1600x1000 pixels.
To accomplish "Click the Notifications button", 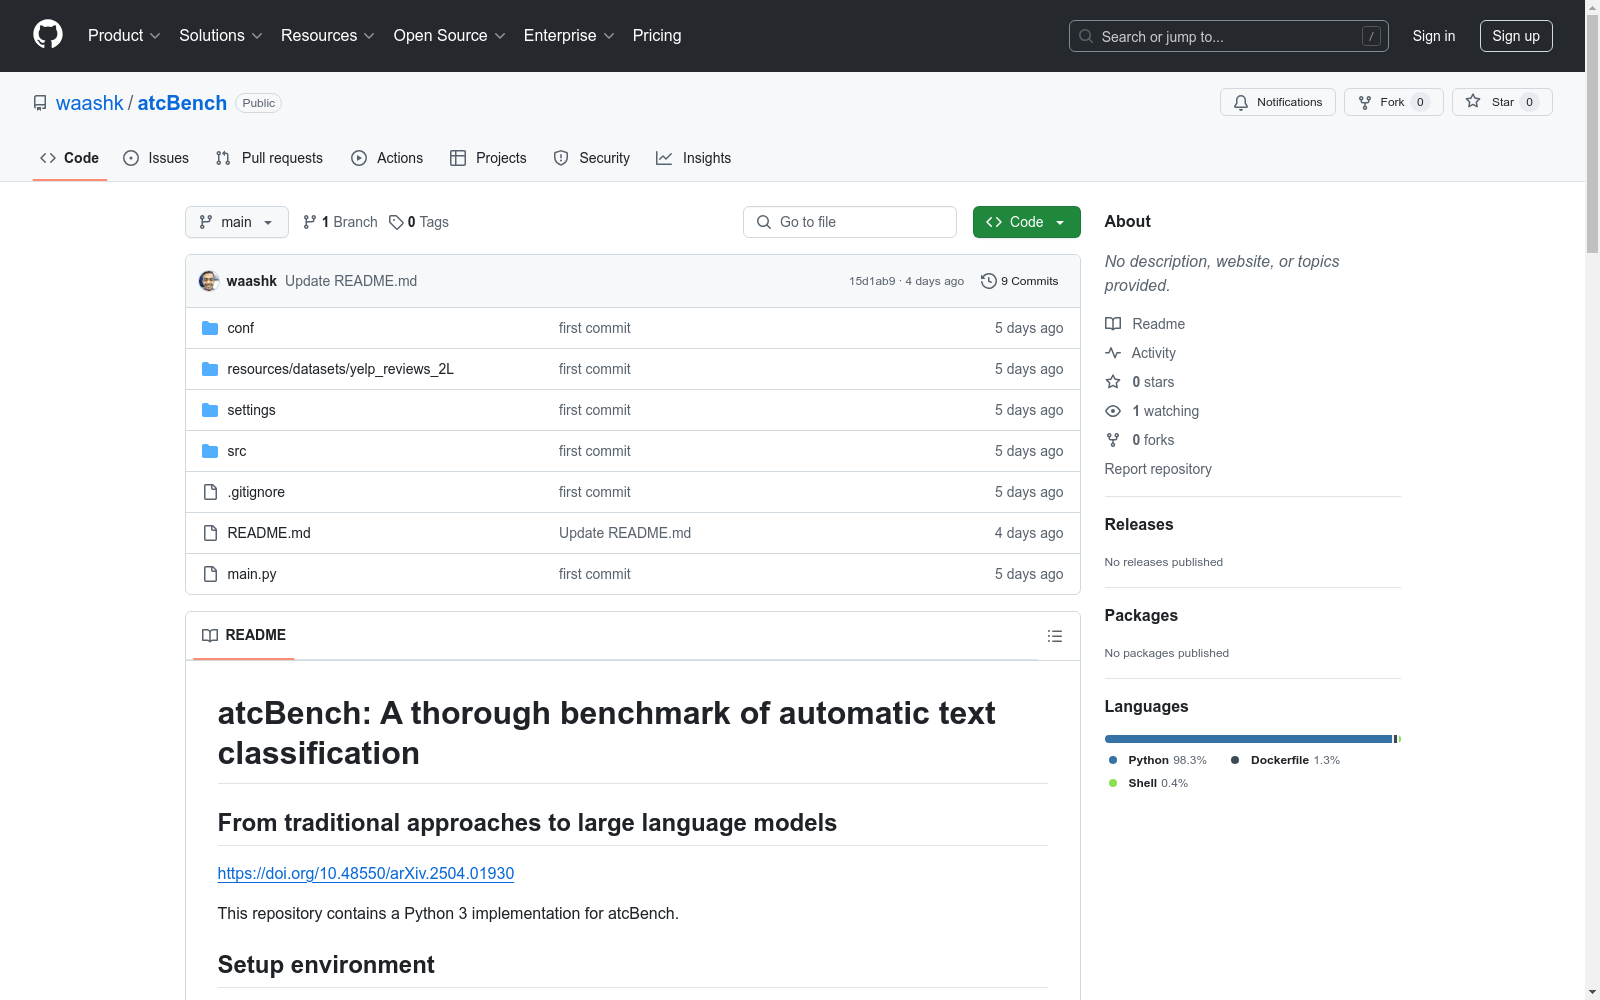I will point(1278,102).
